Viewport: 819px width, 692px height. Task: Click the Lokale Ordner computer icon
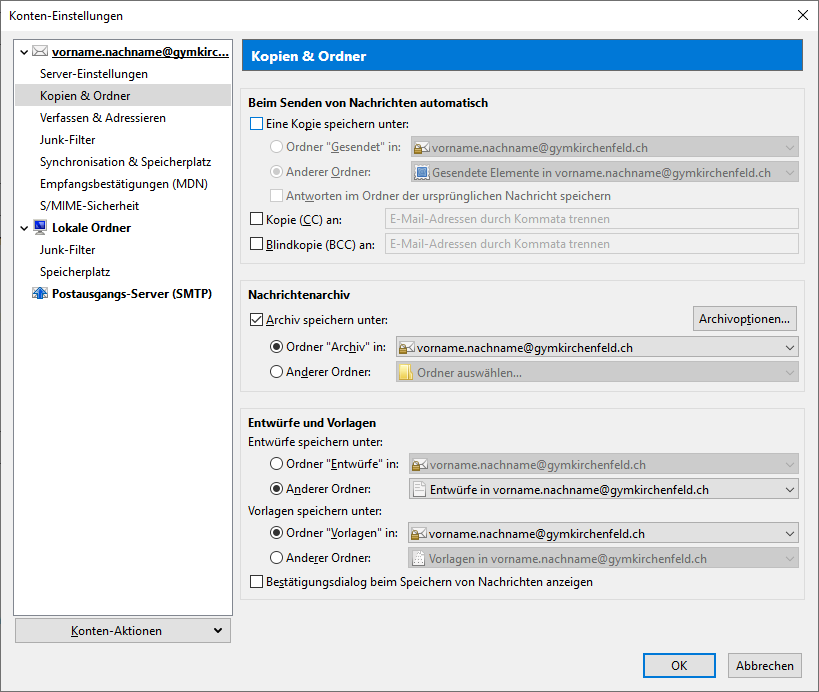(40, 227)
